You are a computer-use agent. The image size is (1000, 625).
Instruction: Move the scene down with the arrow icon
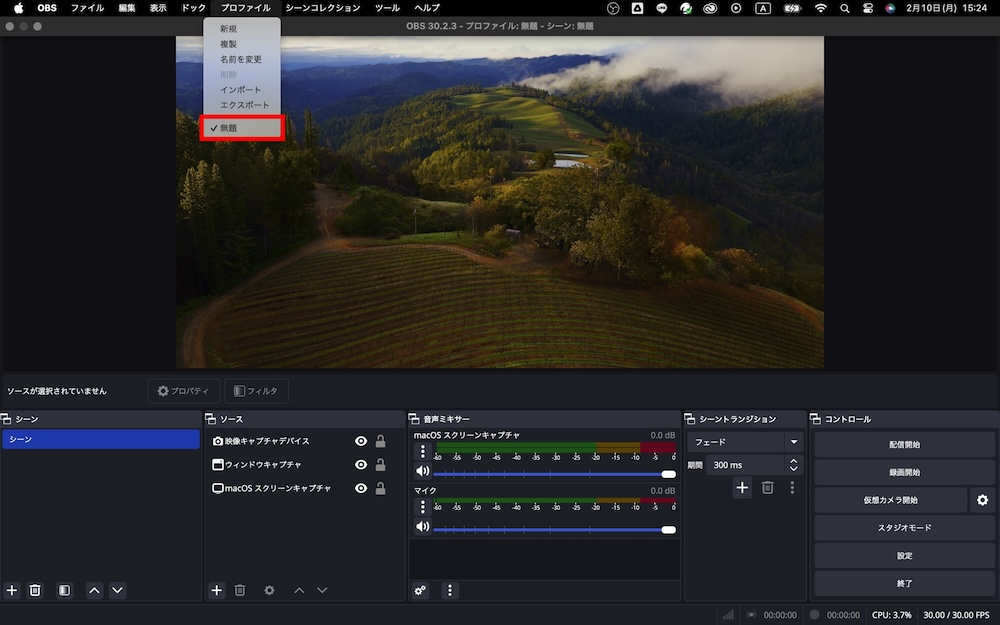point(117,590)
